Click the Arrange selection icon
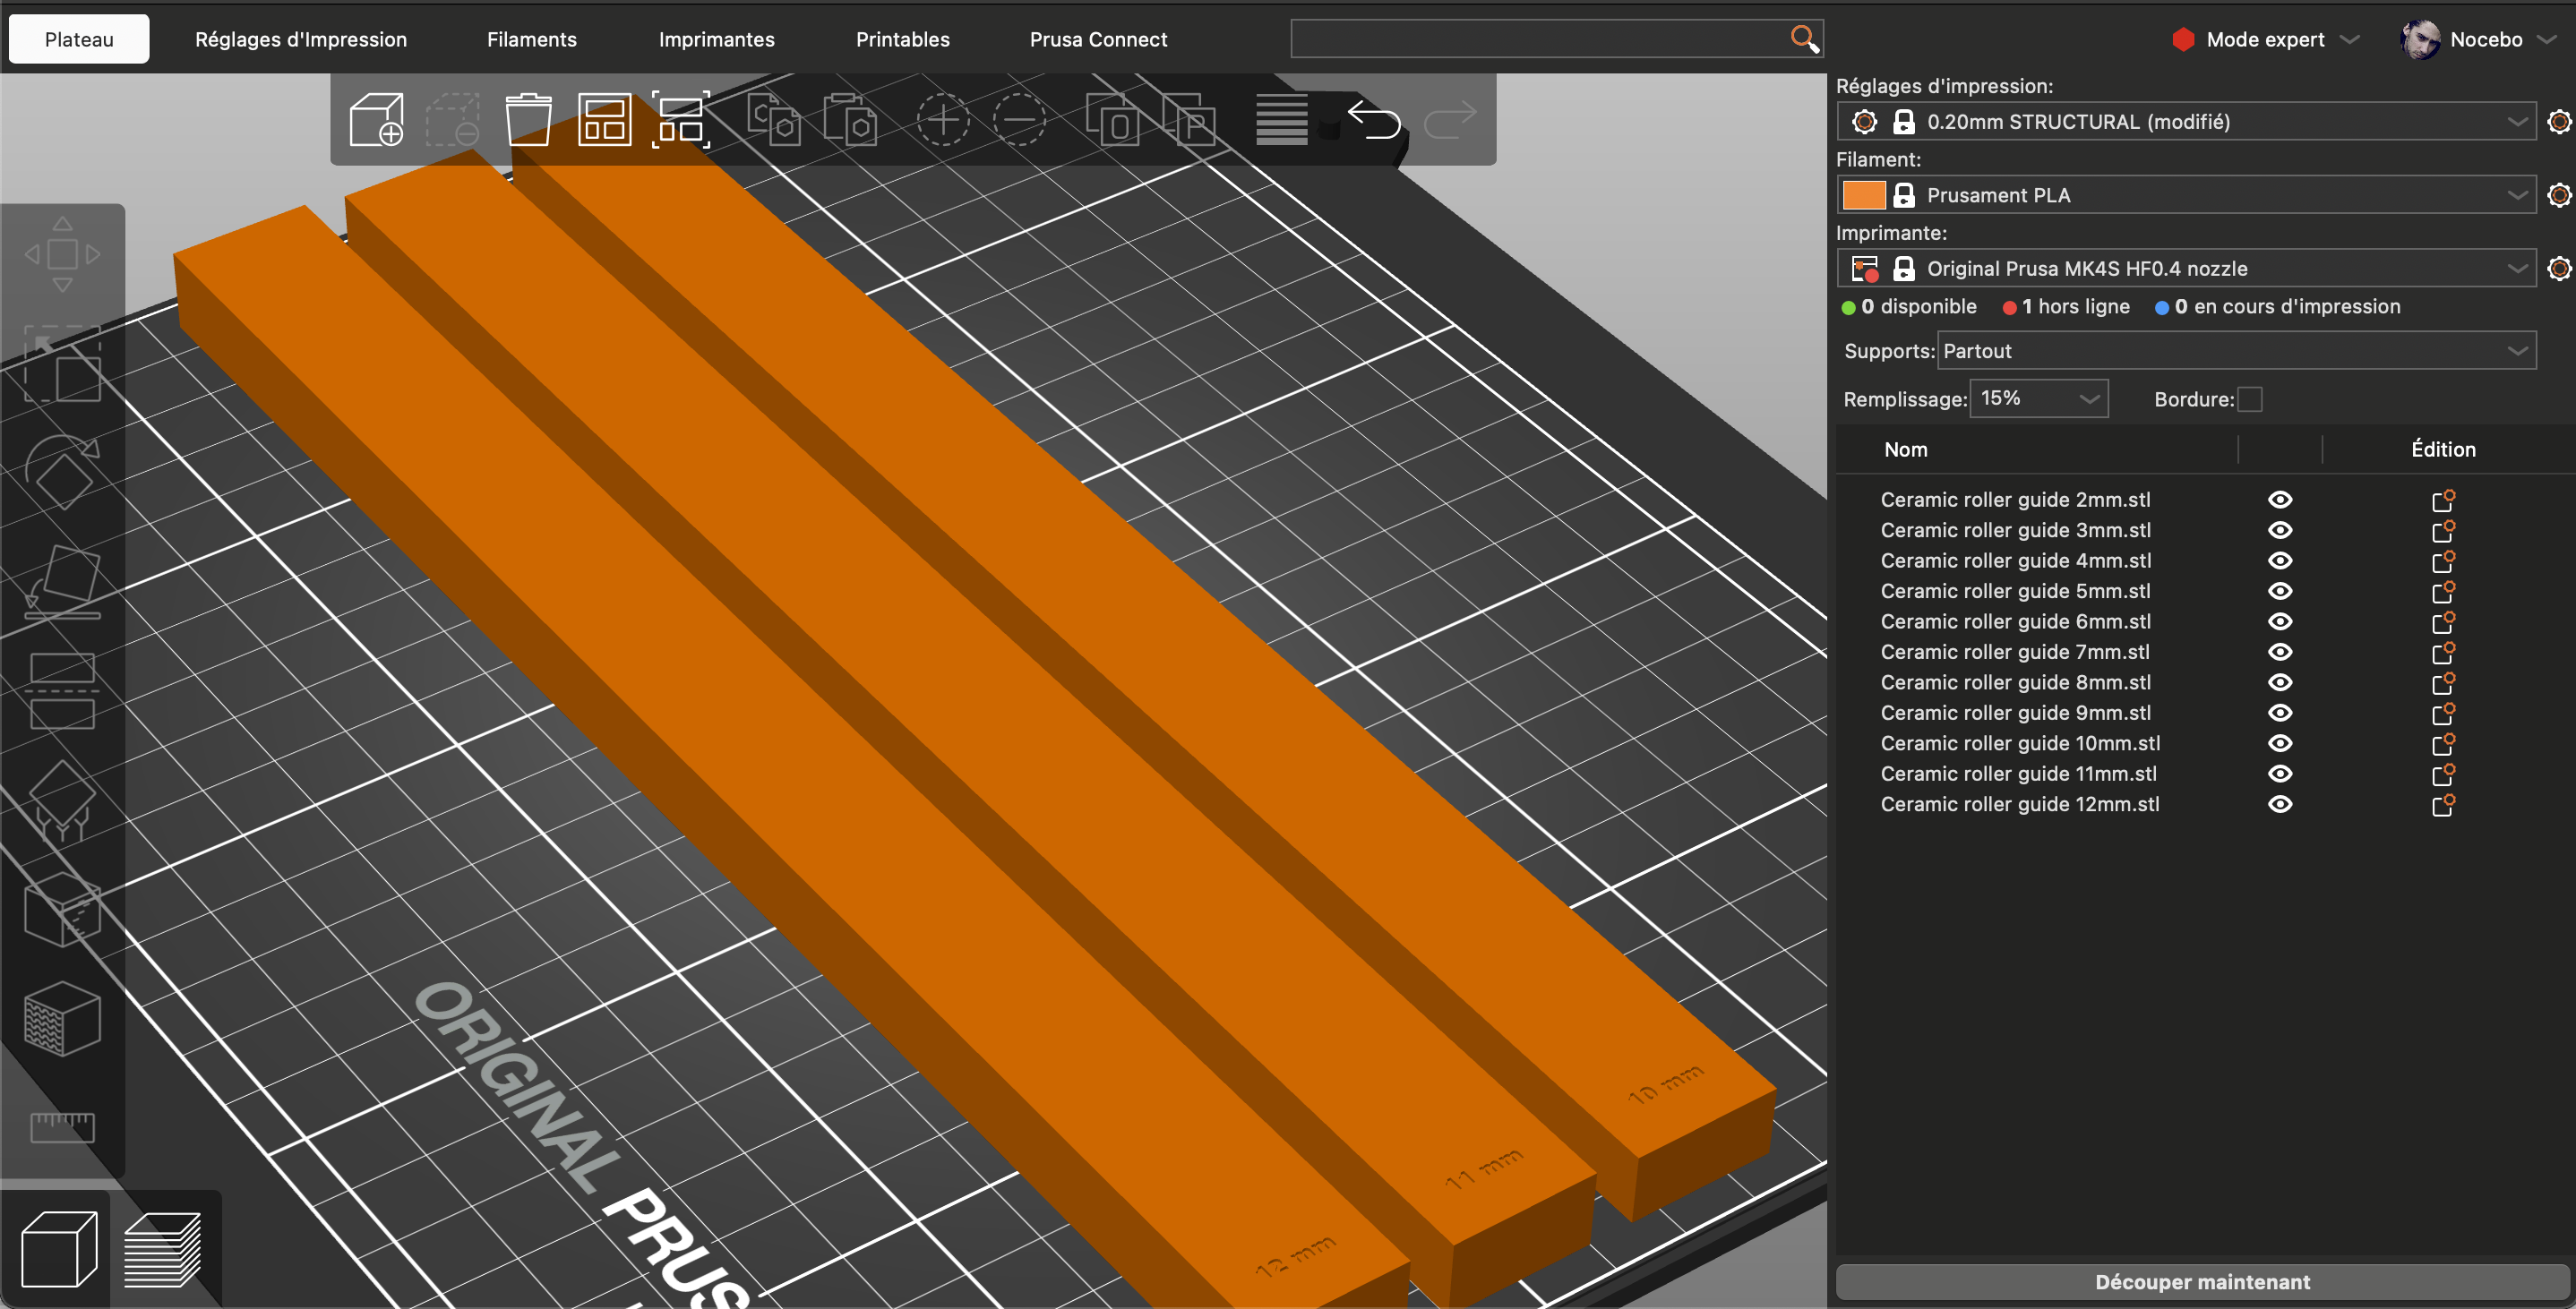 point(681,120)
